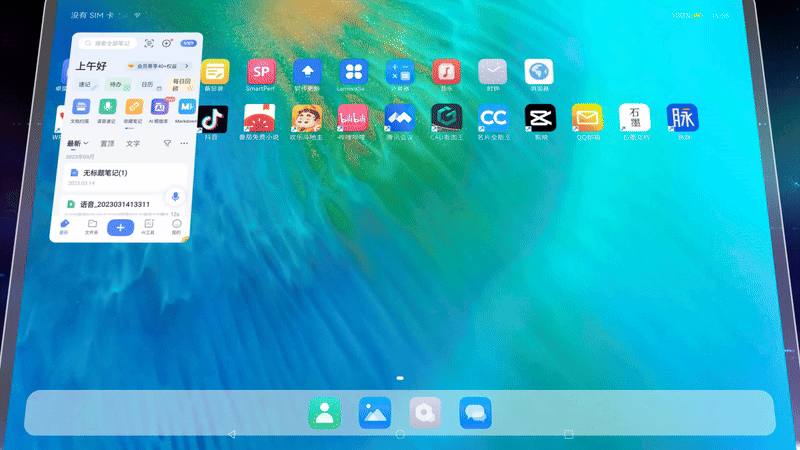Open the VIP badge in the notes app

click(x=188, y=43)
